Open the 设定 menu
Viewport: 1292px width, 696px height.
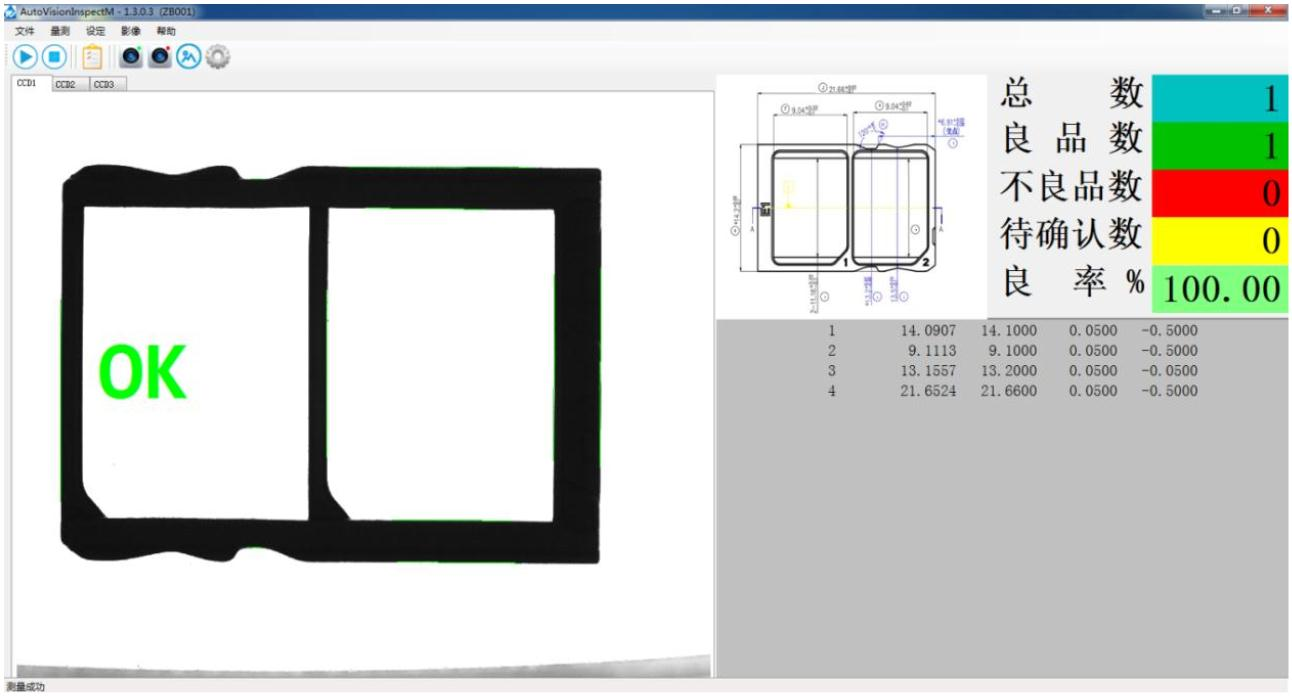(x=95, y=31)
